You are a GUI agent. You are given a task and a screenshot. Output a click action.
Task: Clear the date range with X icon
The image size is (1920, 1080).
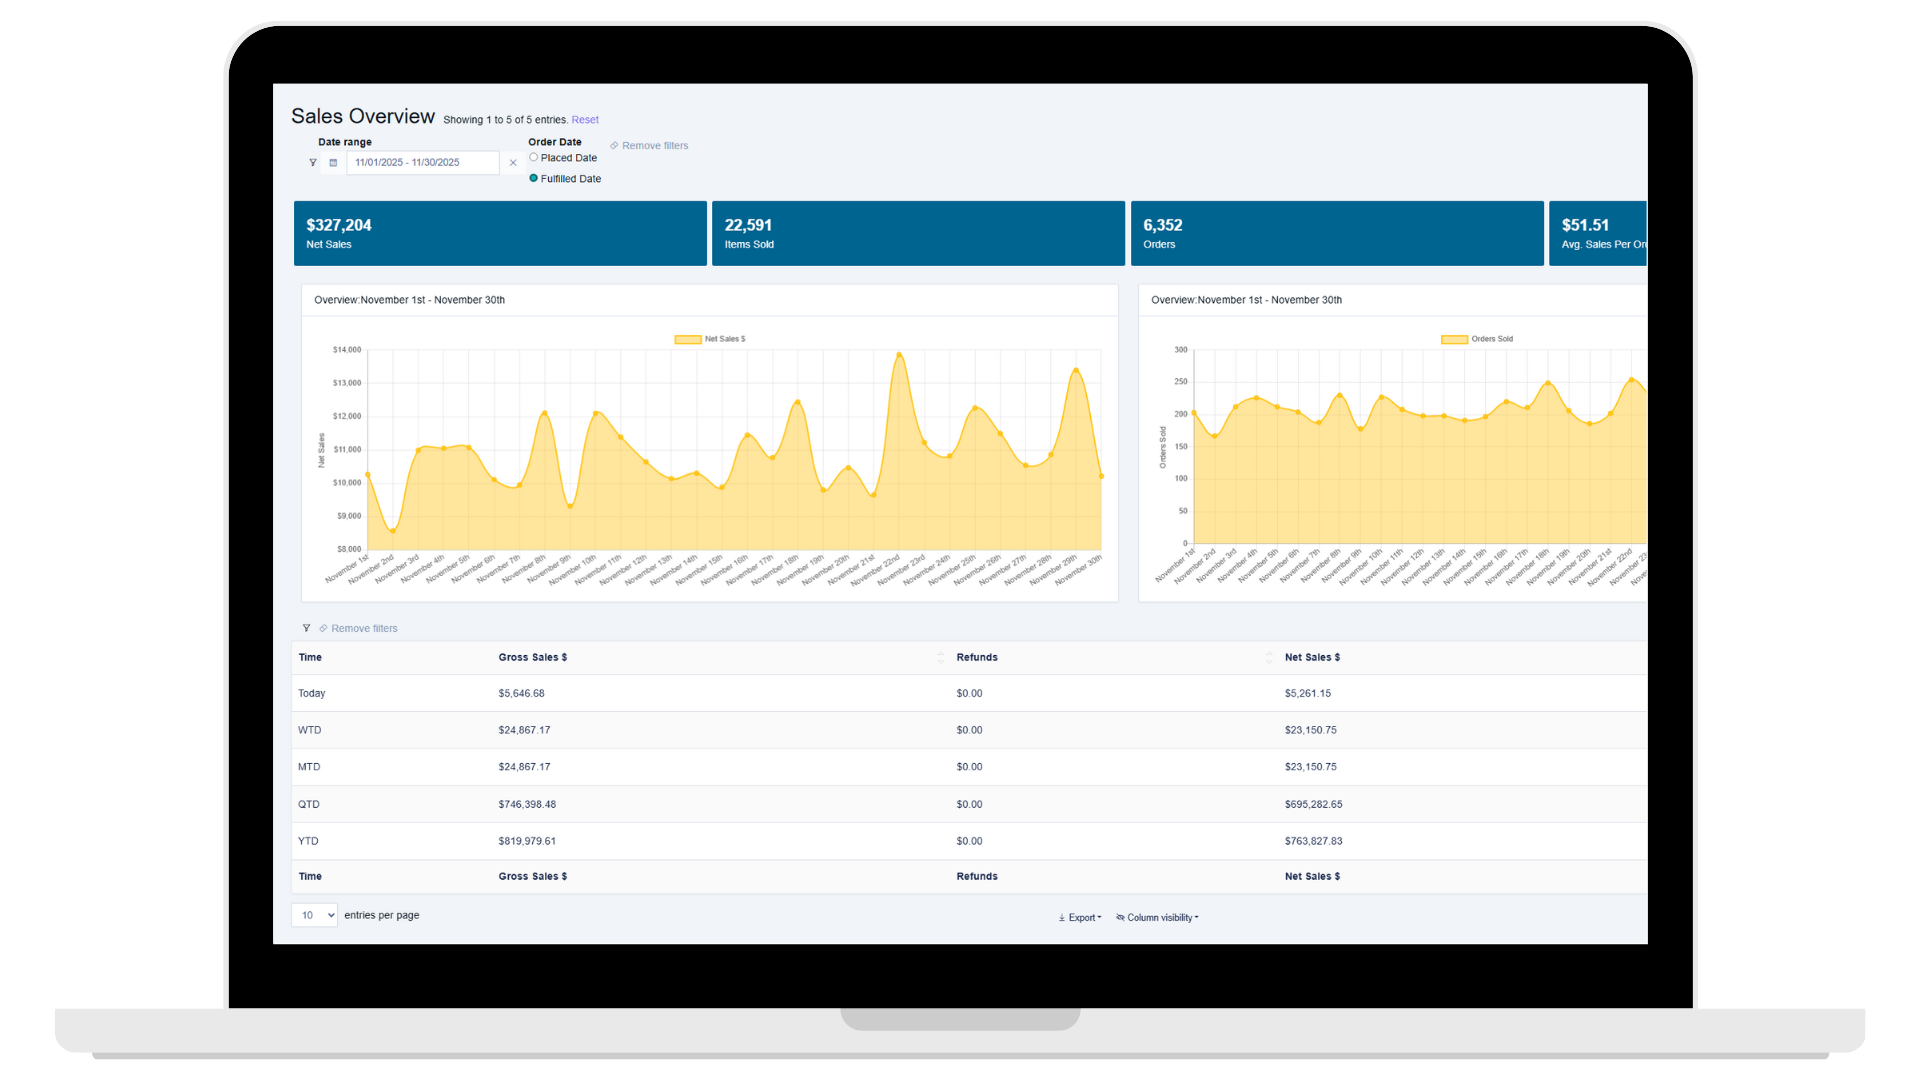(x=513, y=163)
